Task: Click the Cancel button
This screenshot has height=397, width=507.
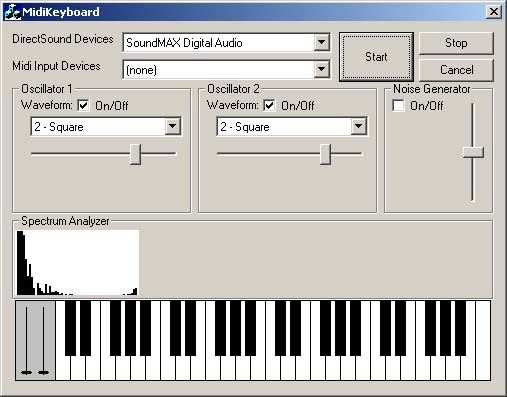Action: click(456, 70)
